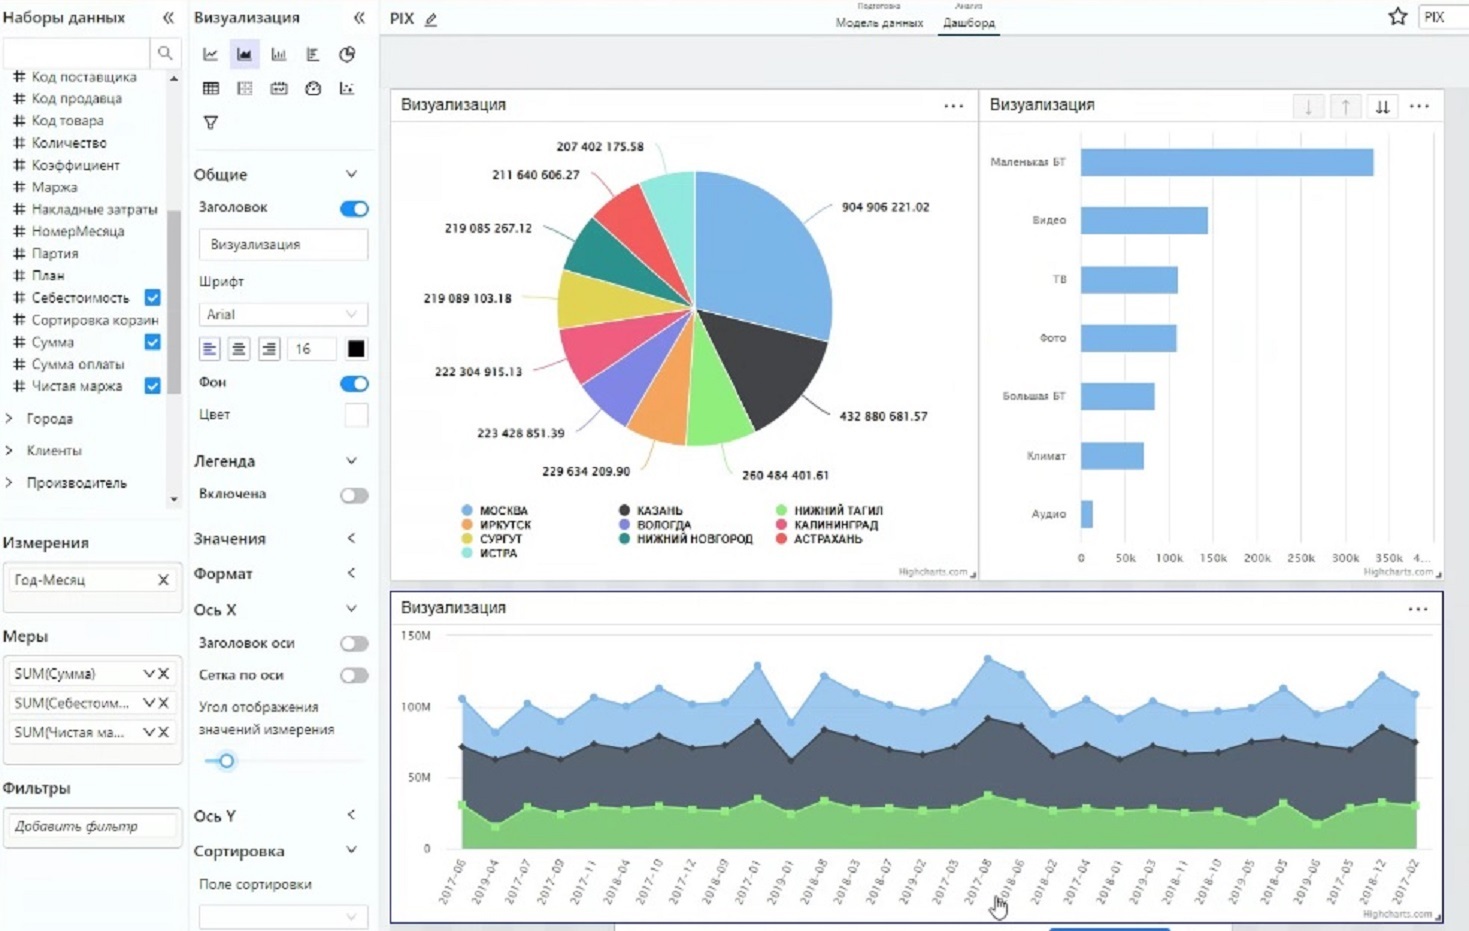Open pie chart widget options menu

tap(954, 105)
